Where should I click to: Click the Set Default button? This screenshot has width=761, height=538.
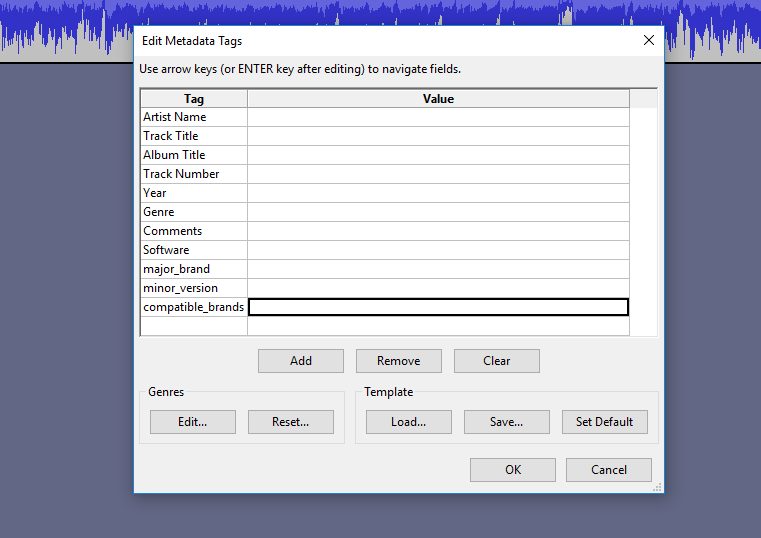tap(605, 422)
